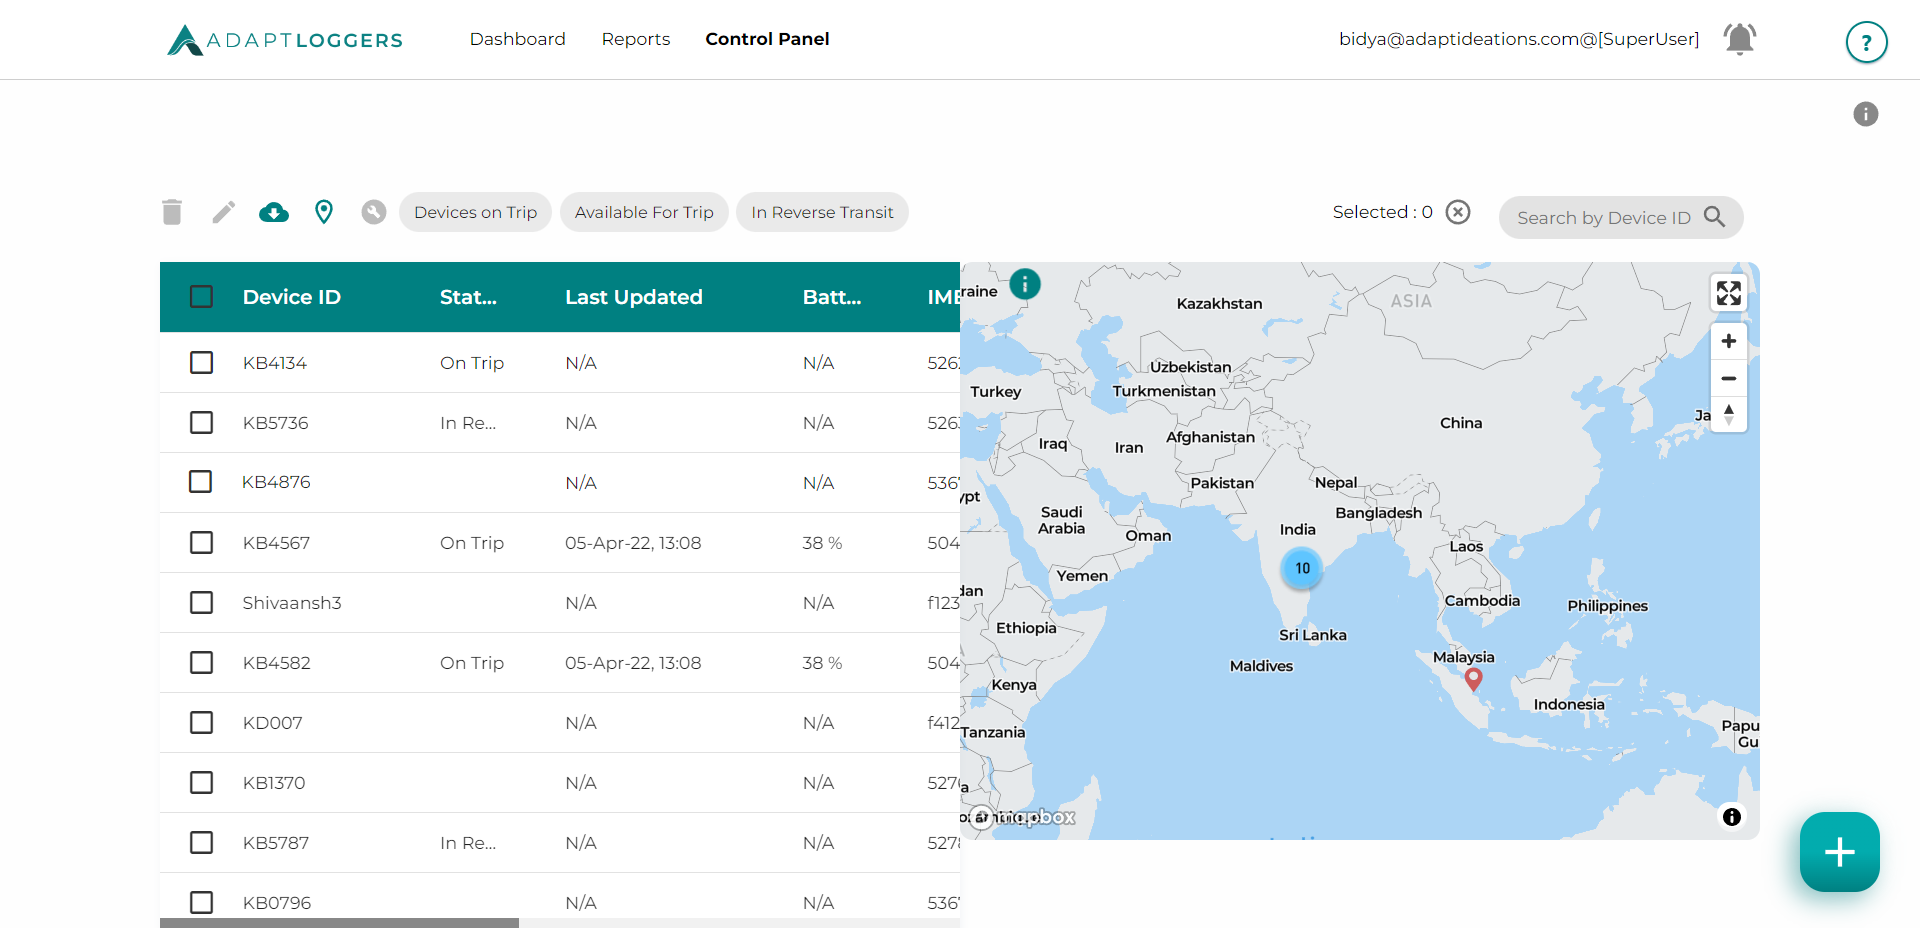Check the box for device KB5736
This screenshot has height=928, width=1920.
point(201,422)
